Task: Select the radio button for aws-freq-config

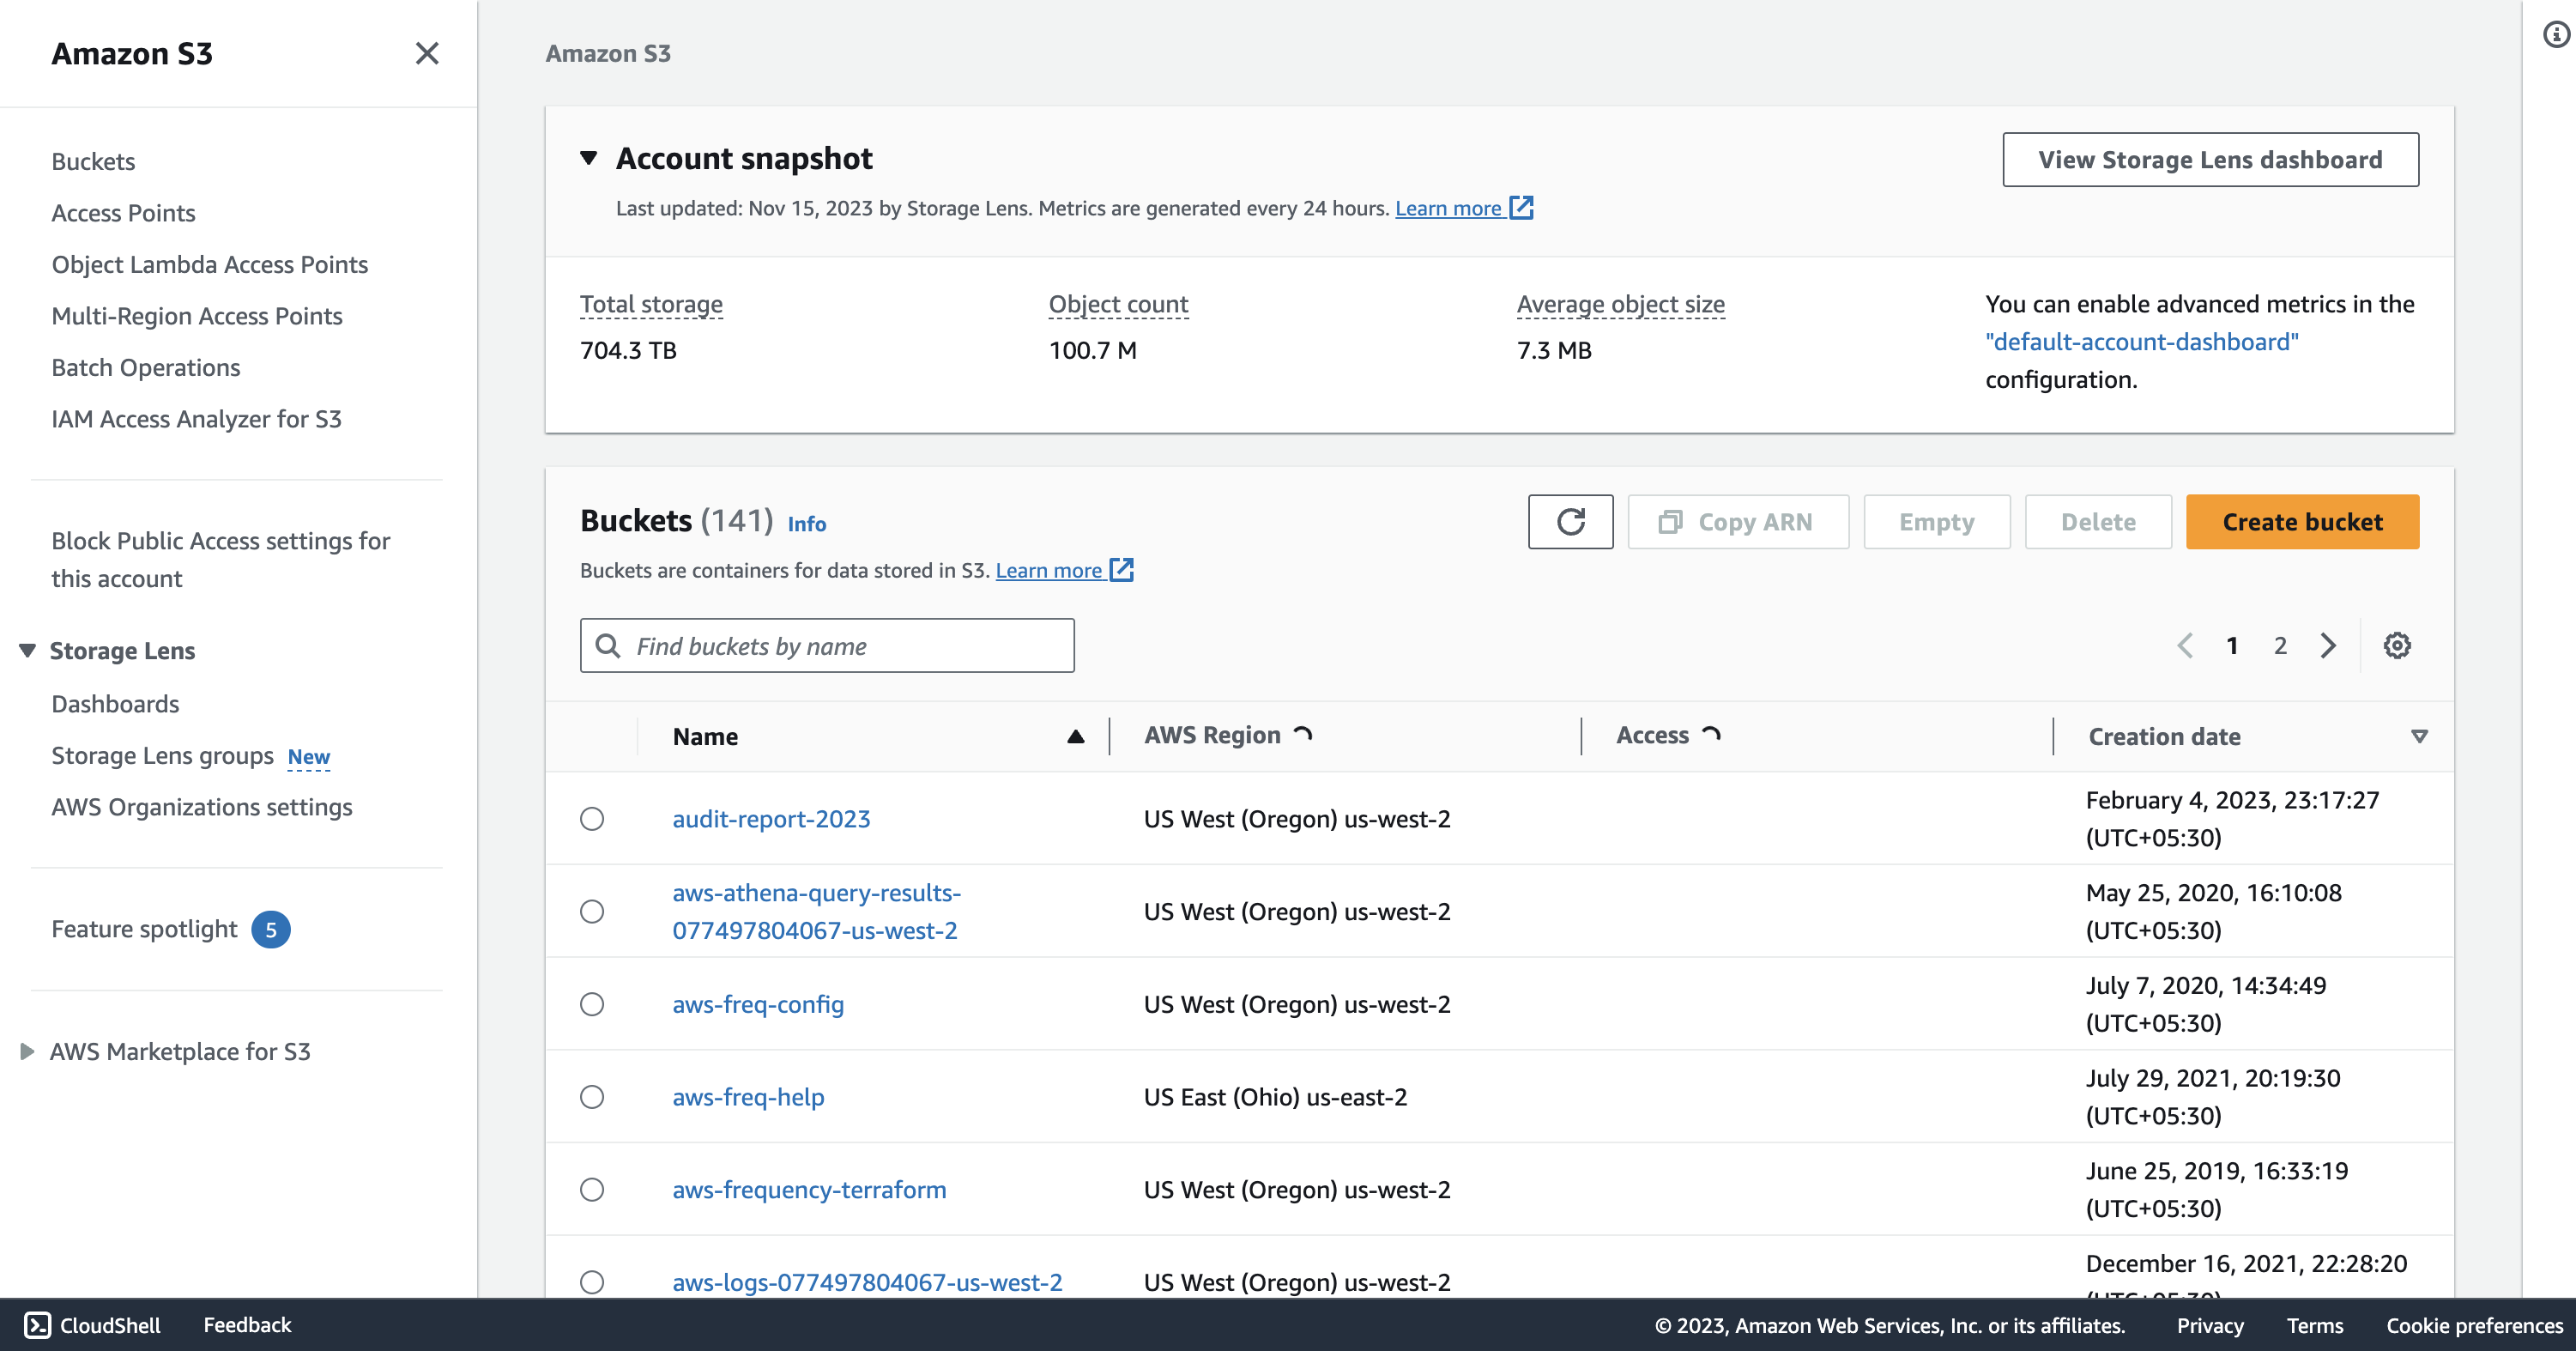Action: [591, 1003]
